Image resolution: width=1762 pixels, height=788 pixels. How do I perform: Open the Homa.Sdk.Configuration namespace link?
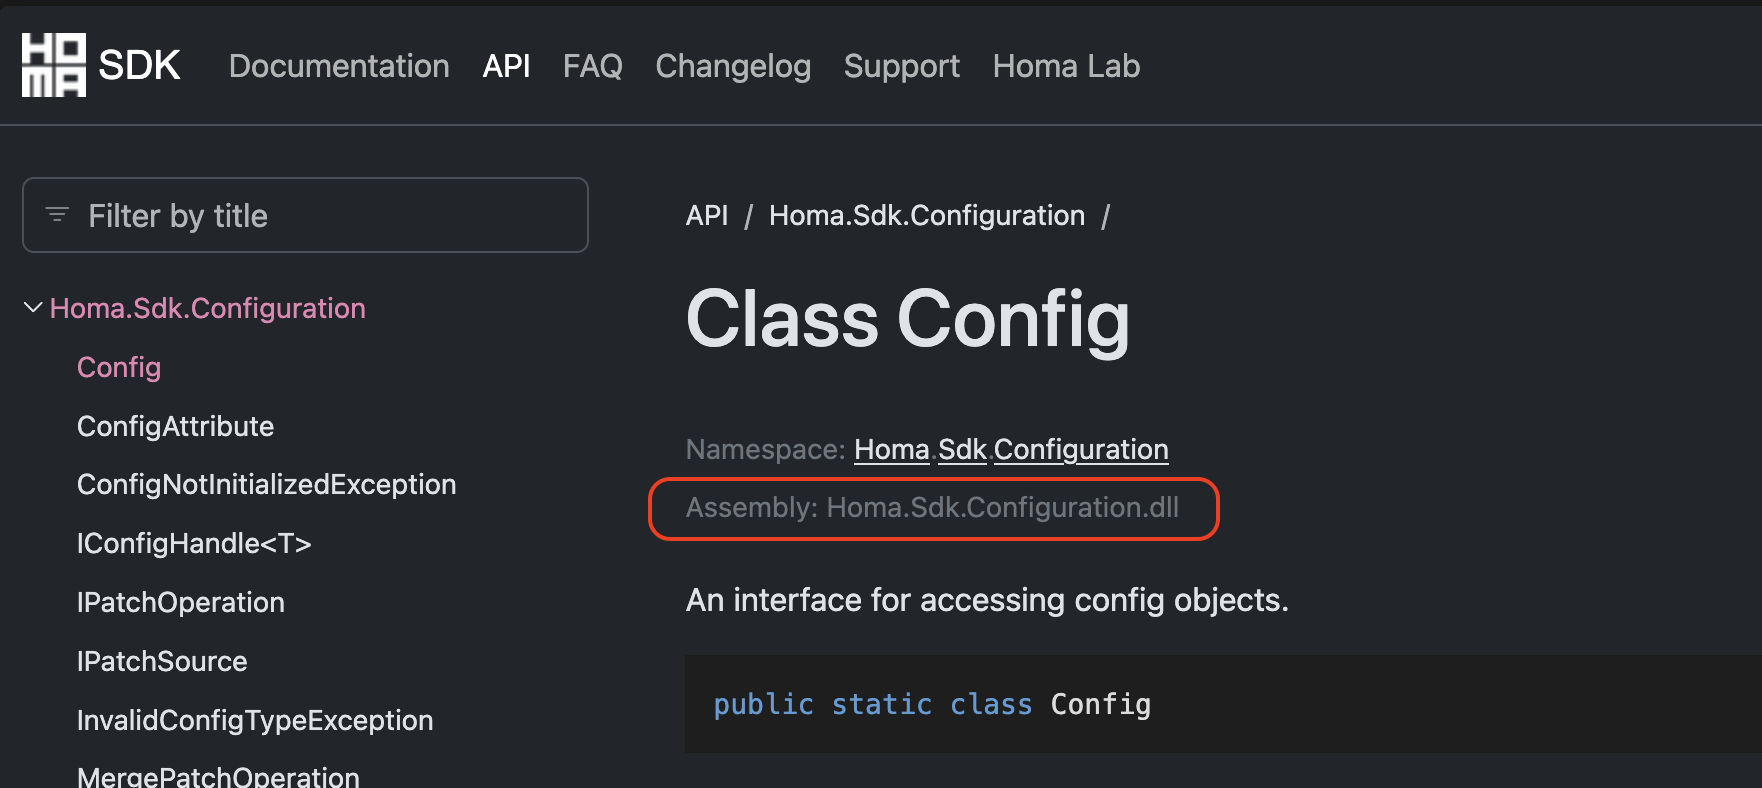[1011, 449]
